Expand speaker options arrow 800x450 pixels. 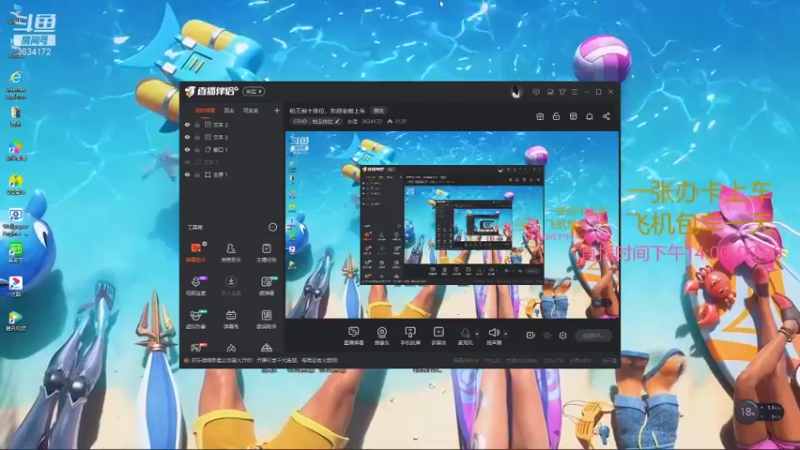pyautogui.click(x=506, y=334)
